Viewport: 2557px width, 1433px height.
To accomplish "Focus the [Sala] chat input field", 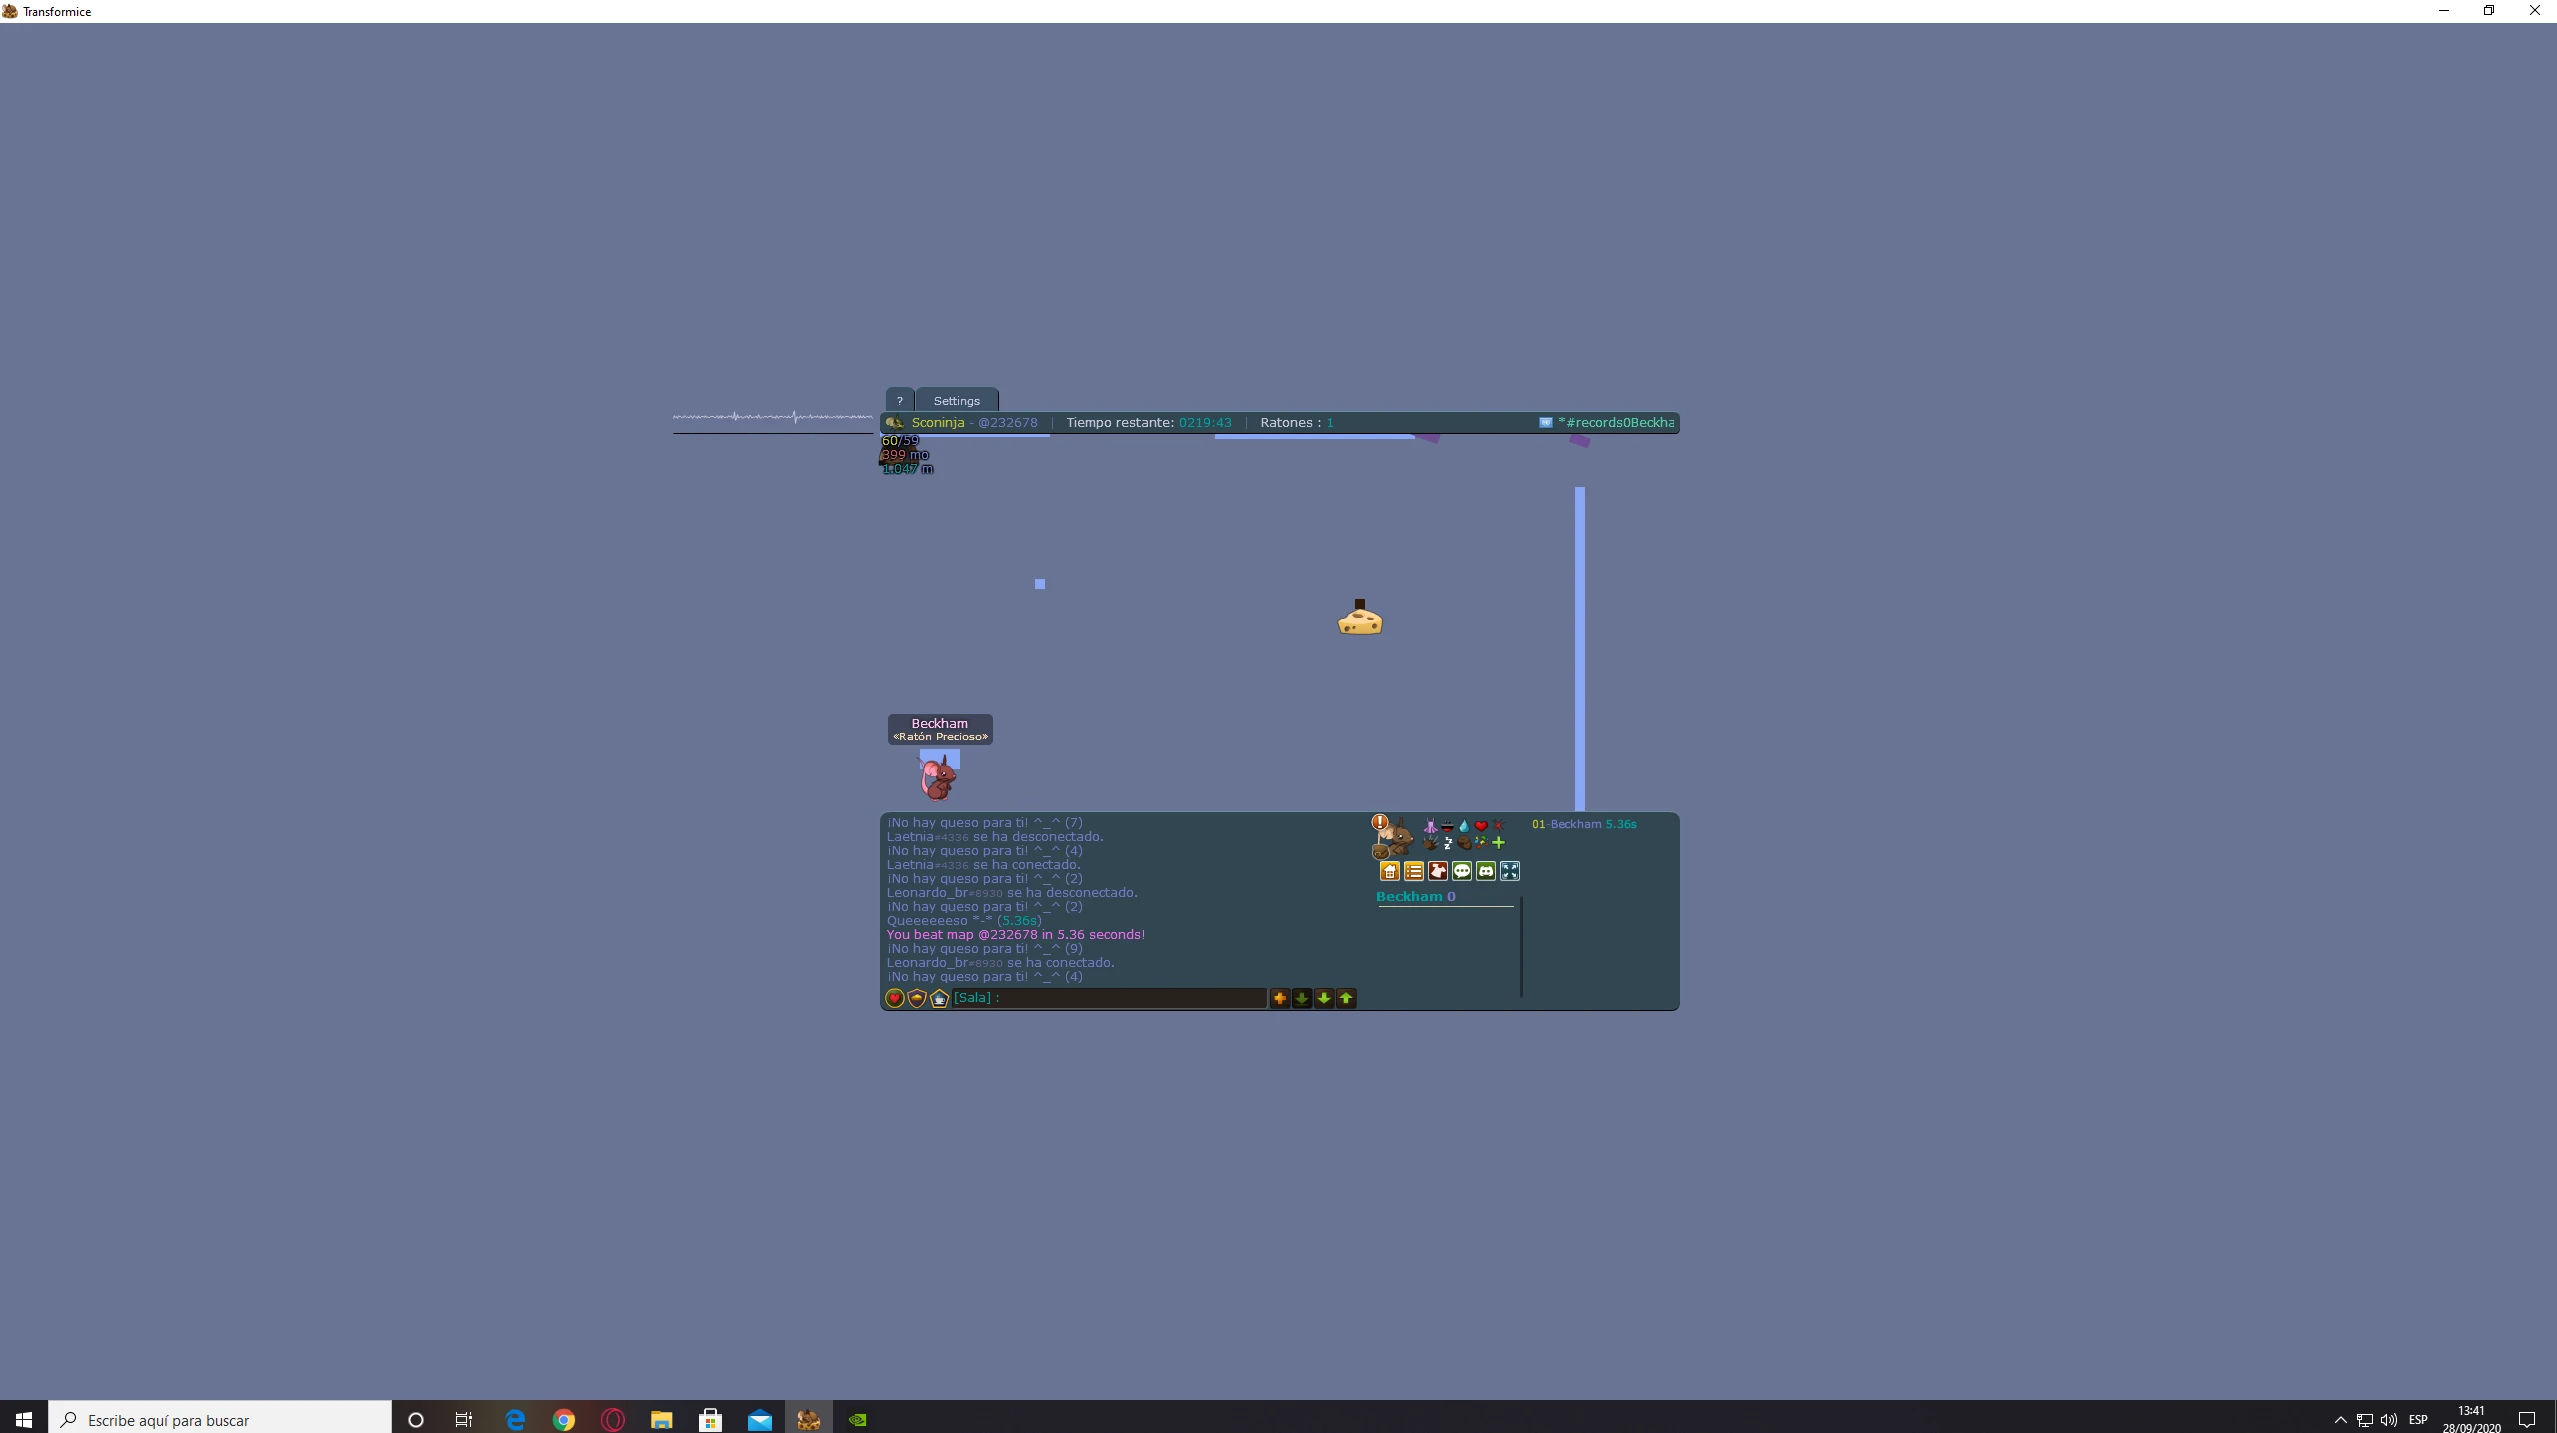I will point(1109,998).
